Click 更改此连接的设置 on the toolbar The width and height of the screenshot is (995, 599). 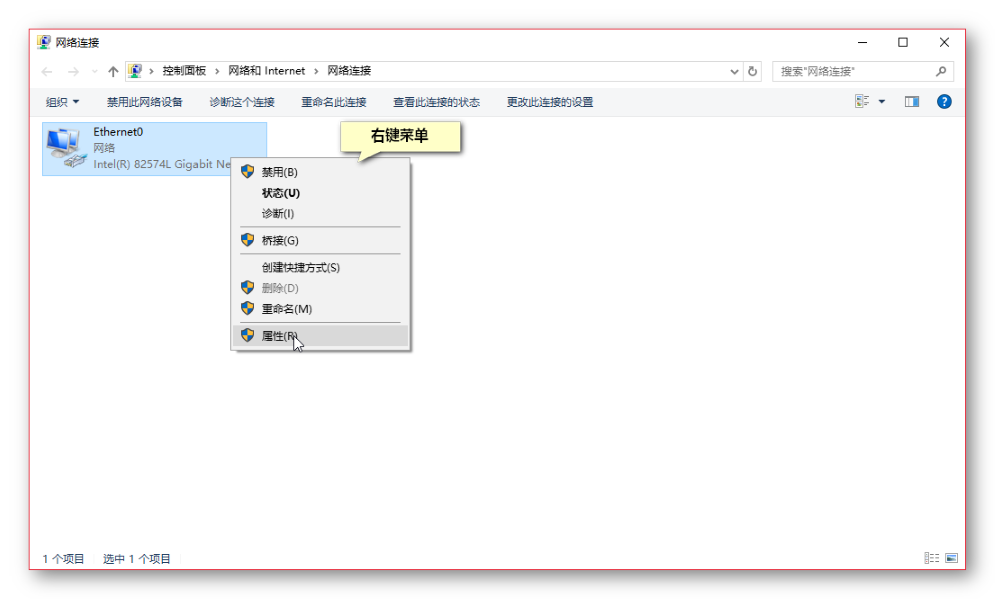click(549, 101)
